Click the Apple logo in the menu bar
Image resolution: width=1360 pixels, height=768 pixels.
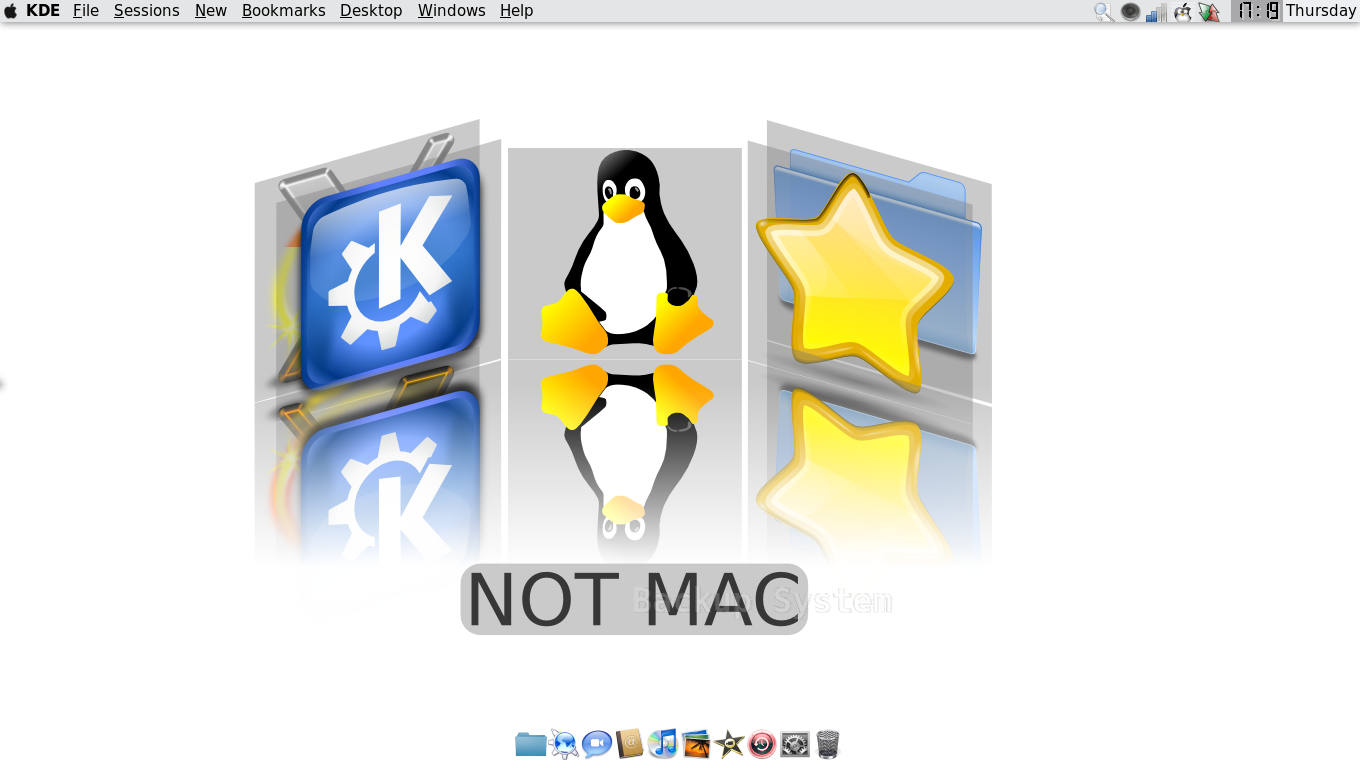tap(11, 11)
